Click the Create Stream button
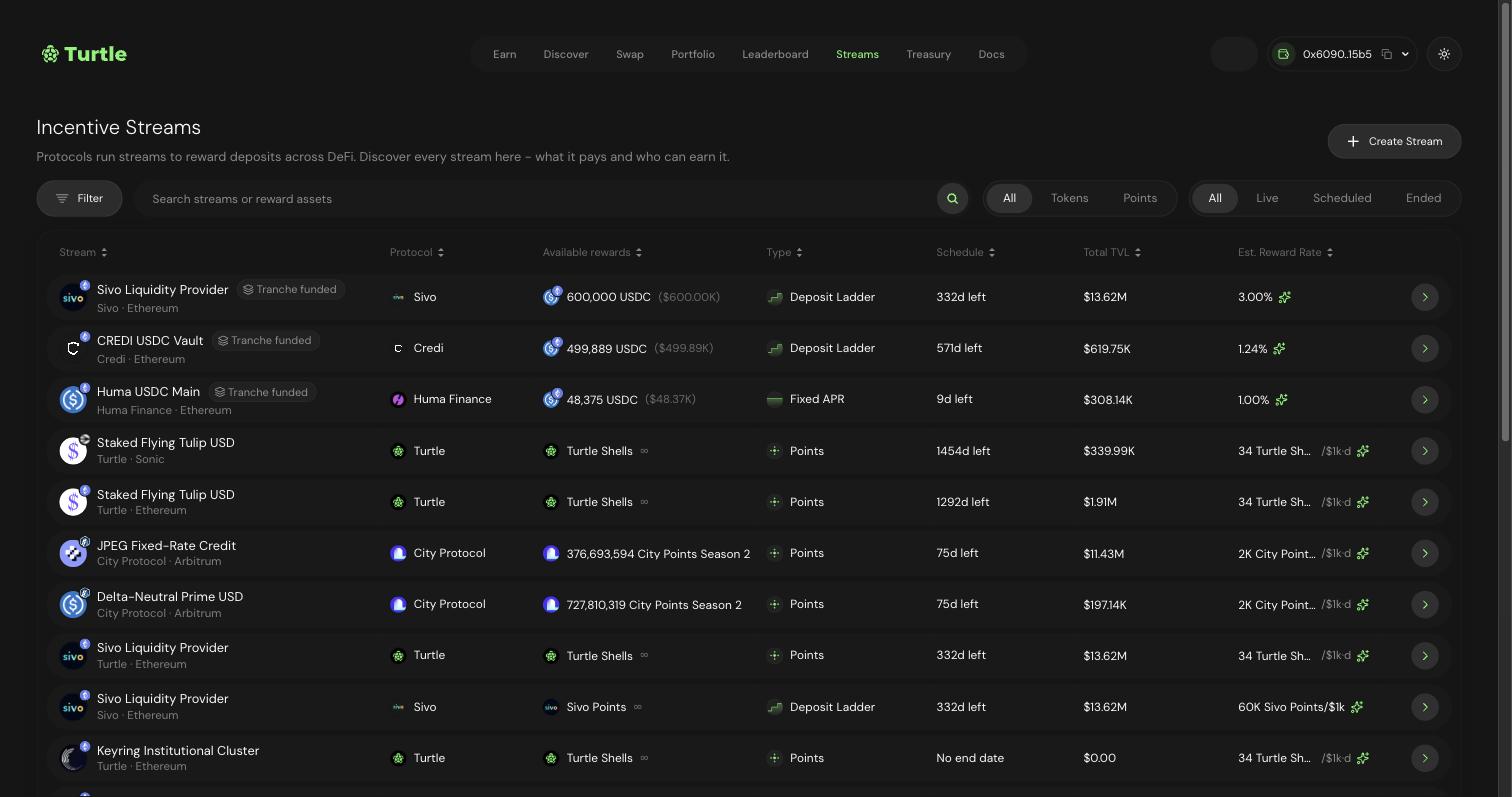 point(1394,141)
